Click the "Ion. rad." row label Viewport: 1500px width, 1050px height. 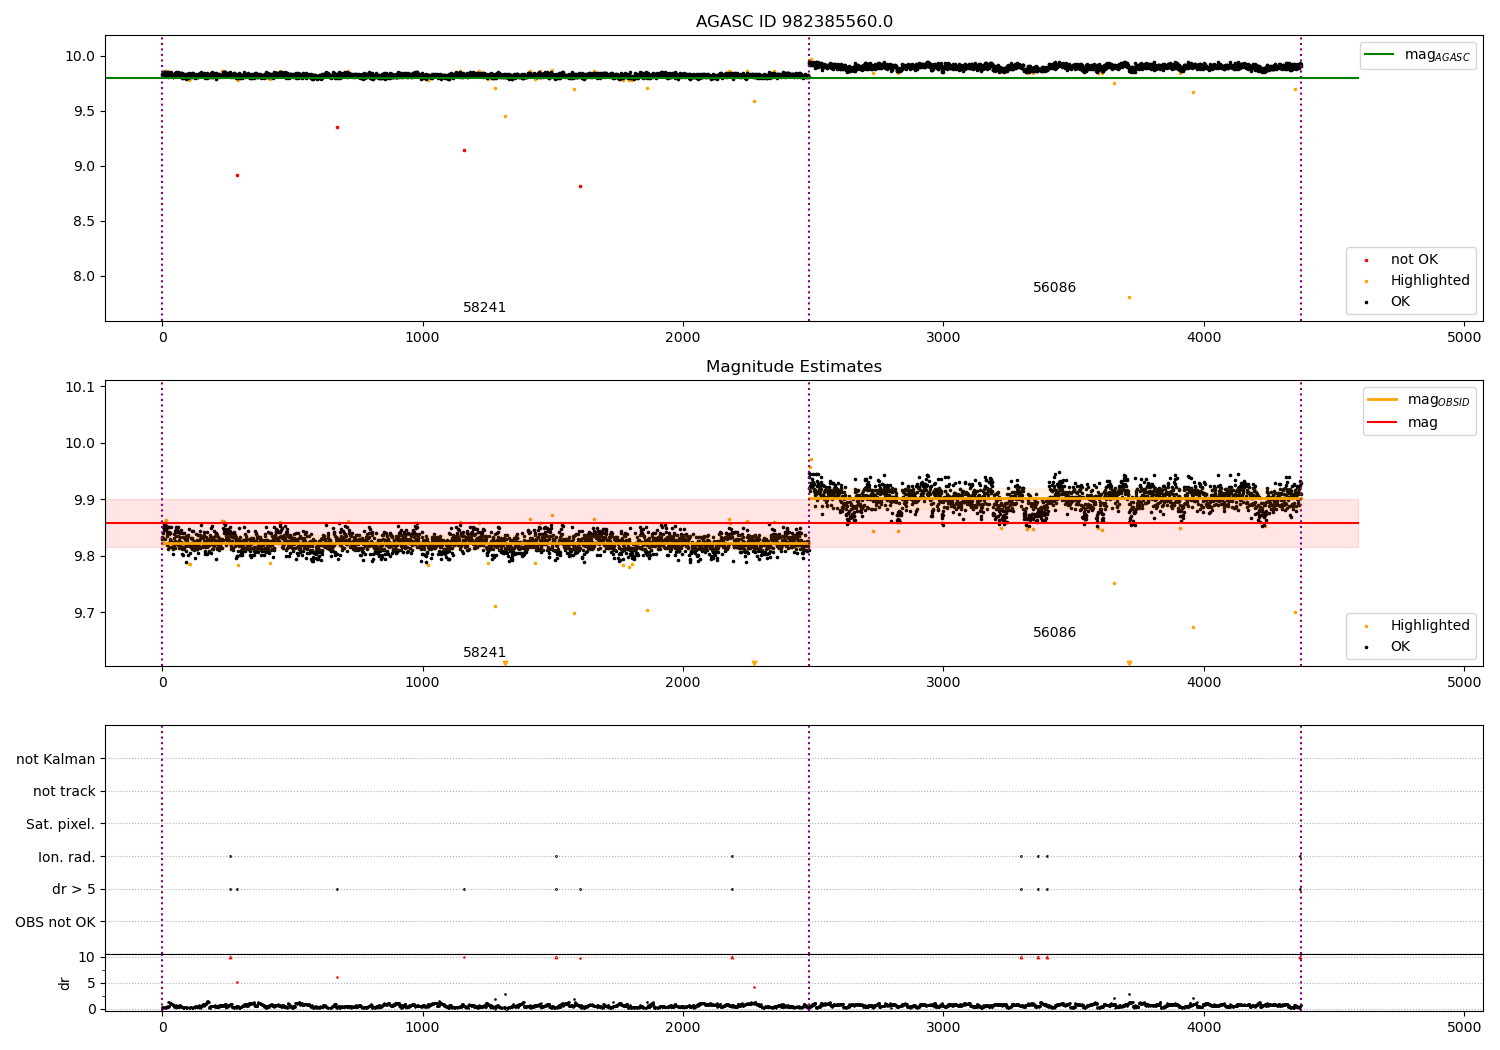(x=67, y=857)
